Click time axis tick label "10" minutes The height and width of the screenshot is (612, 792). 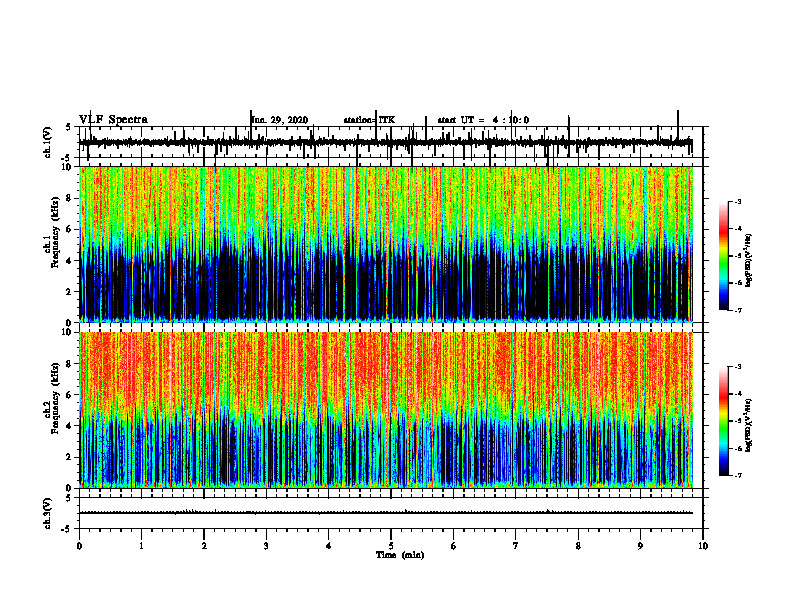[703, 546]
